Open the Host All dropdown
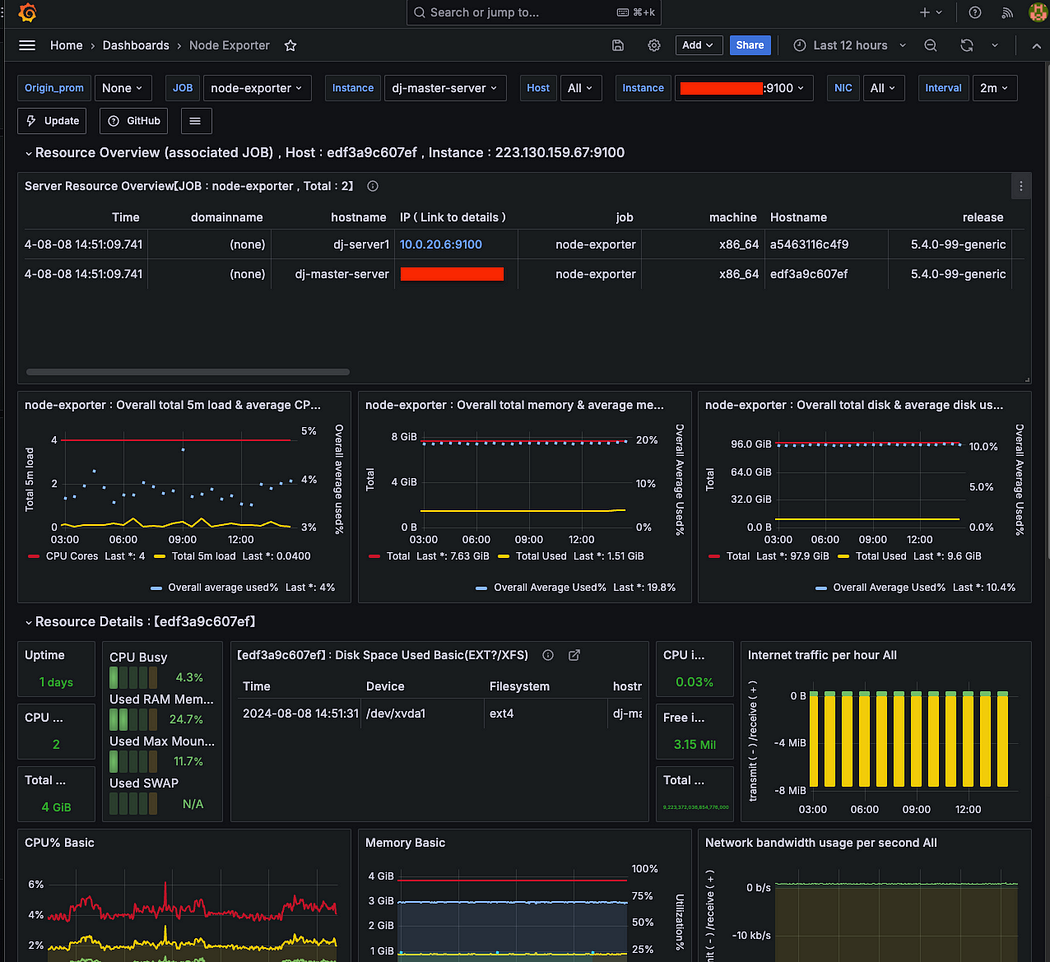This screenshot has width=1050, height=962. pyautogui.click(x=580, y=88)
